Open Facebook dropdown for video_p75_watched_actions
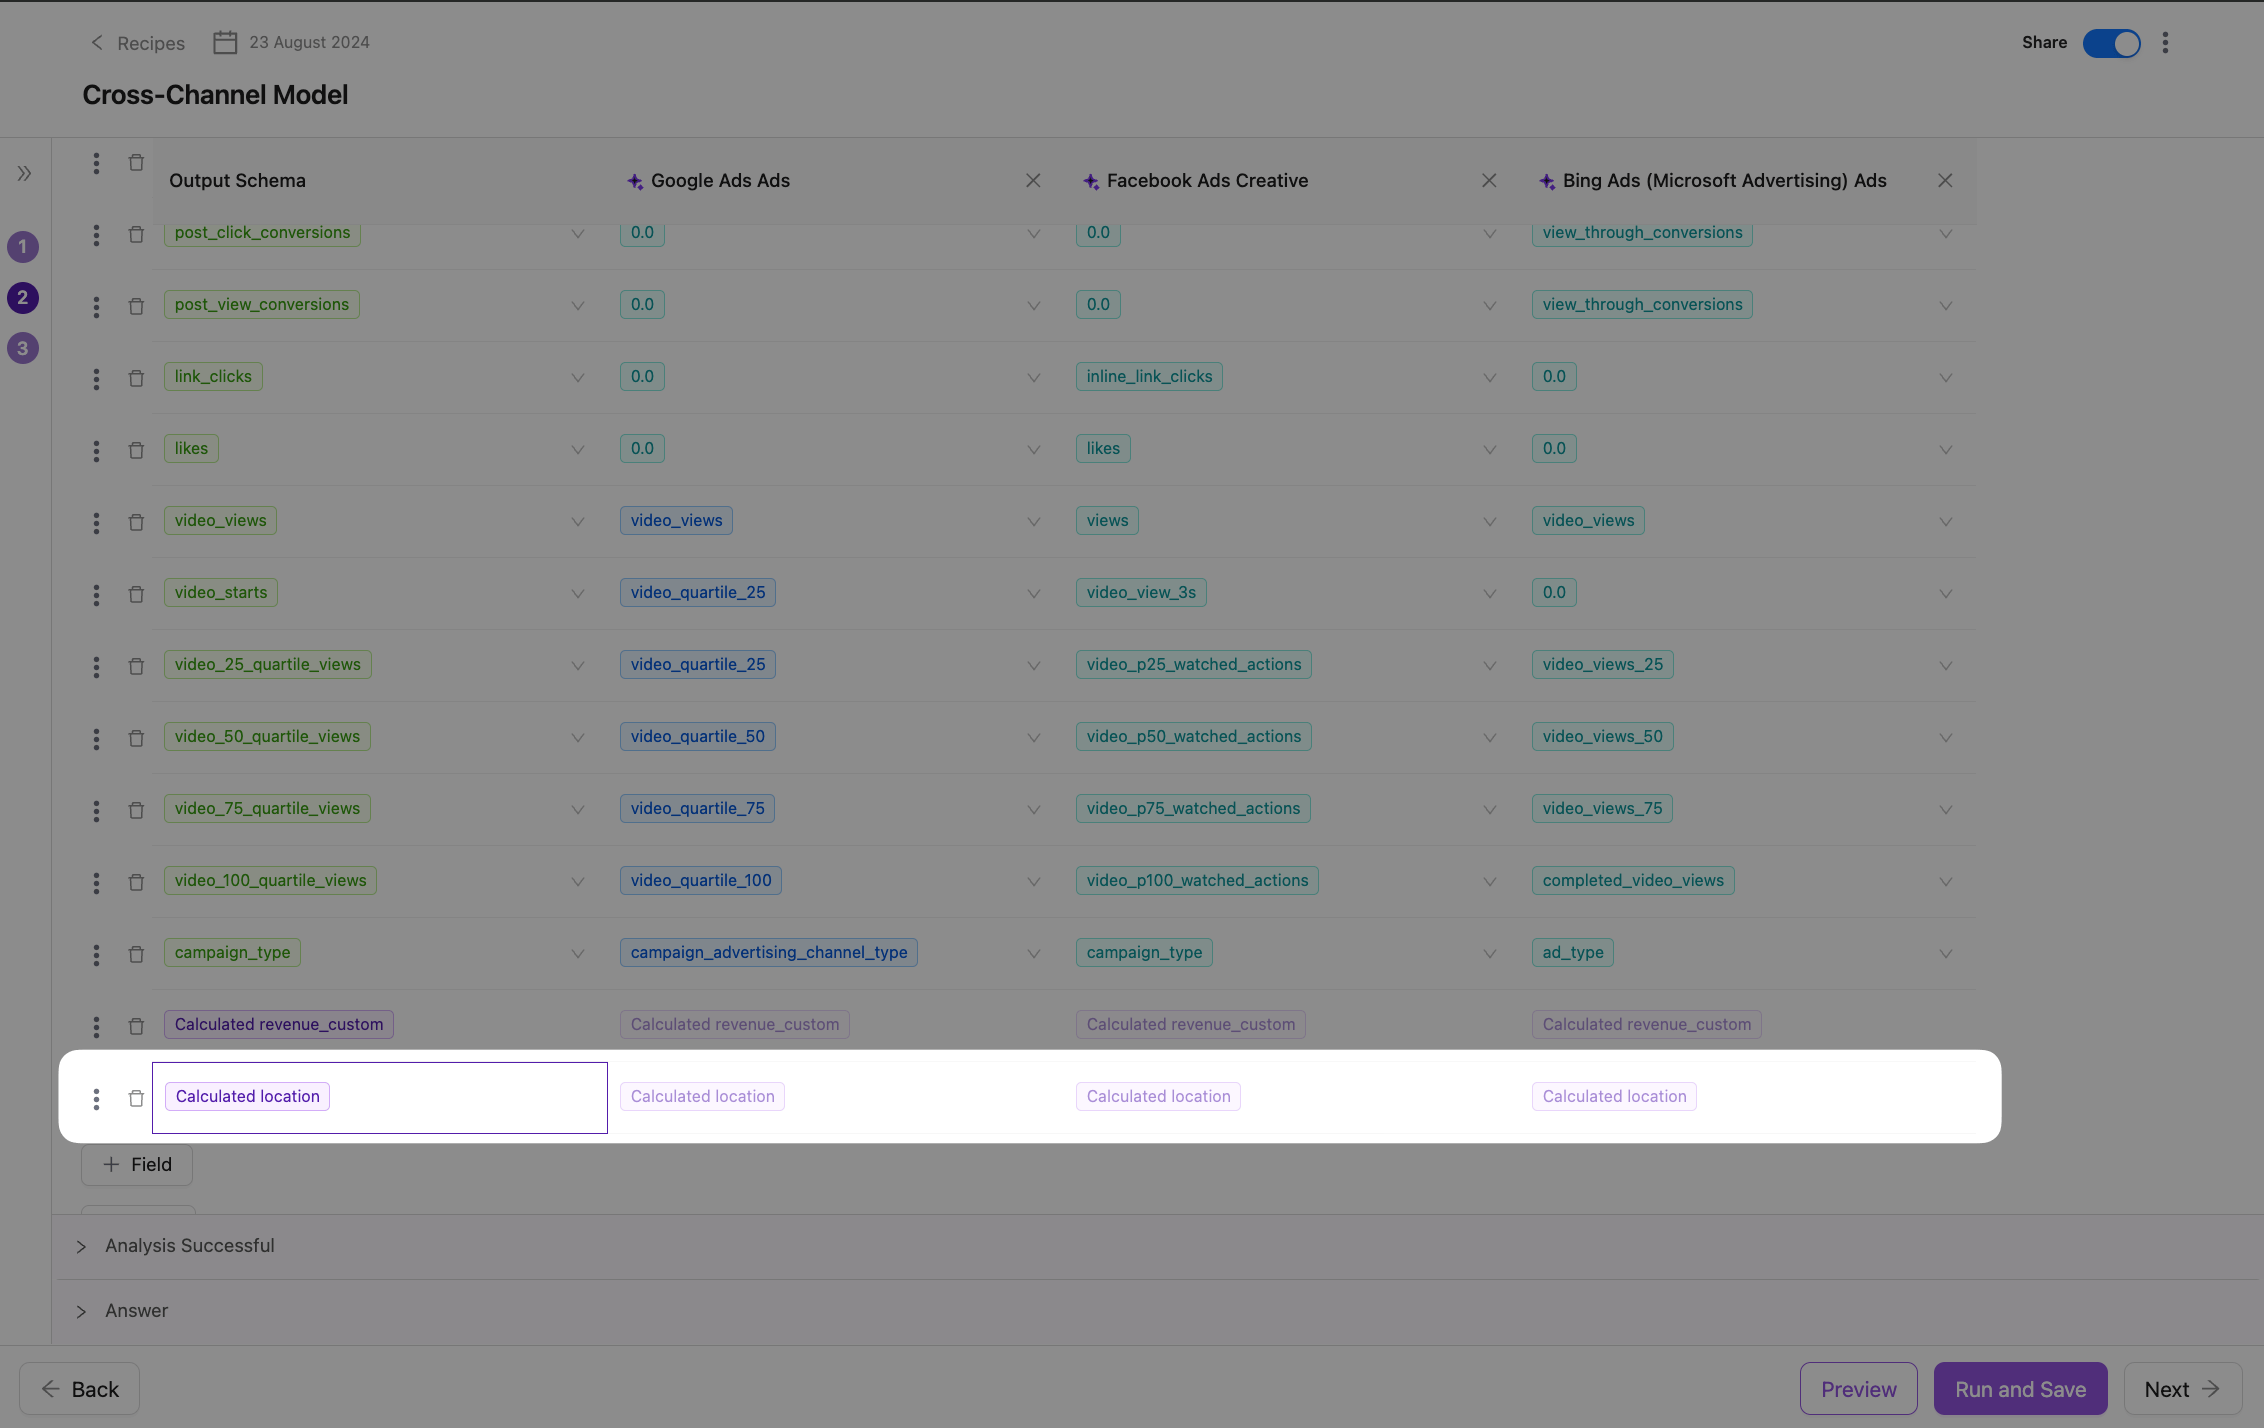Screen dimensions: 2264x1428 click(x=1490, y=810)
